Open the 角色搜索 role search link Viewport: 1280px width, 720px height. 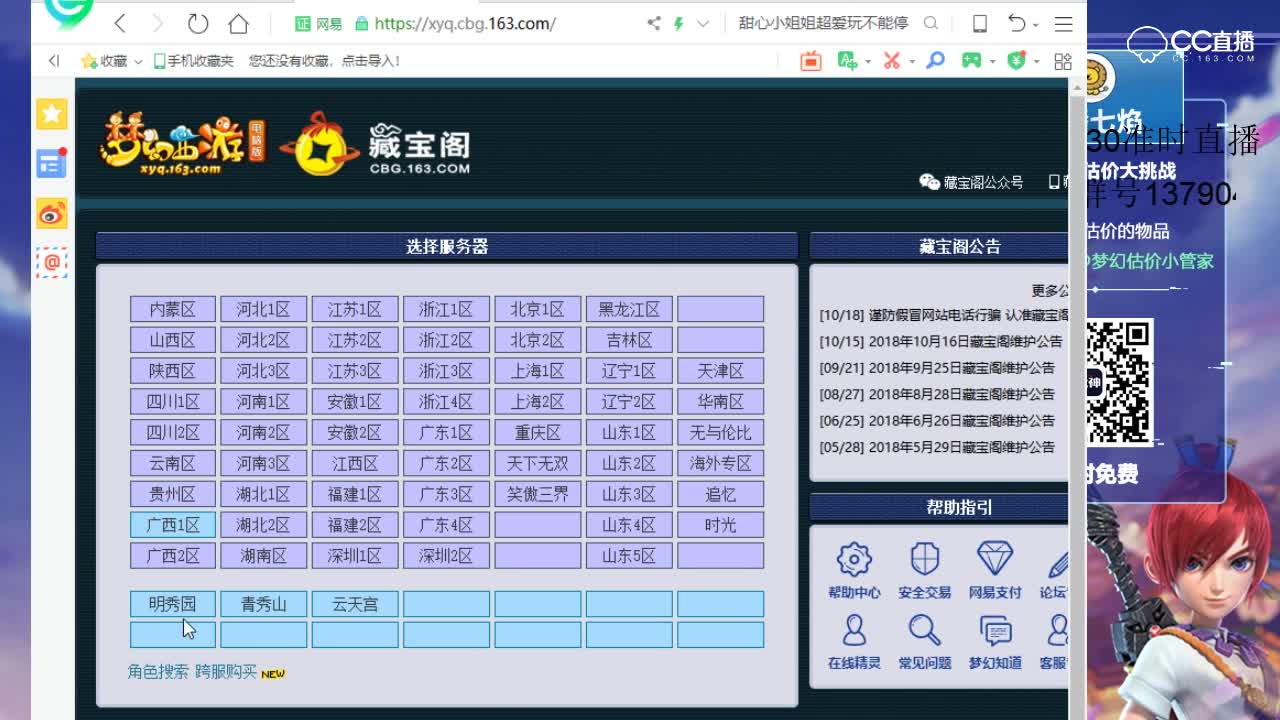coord(158,672)
